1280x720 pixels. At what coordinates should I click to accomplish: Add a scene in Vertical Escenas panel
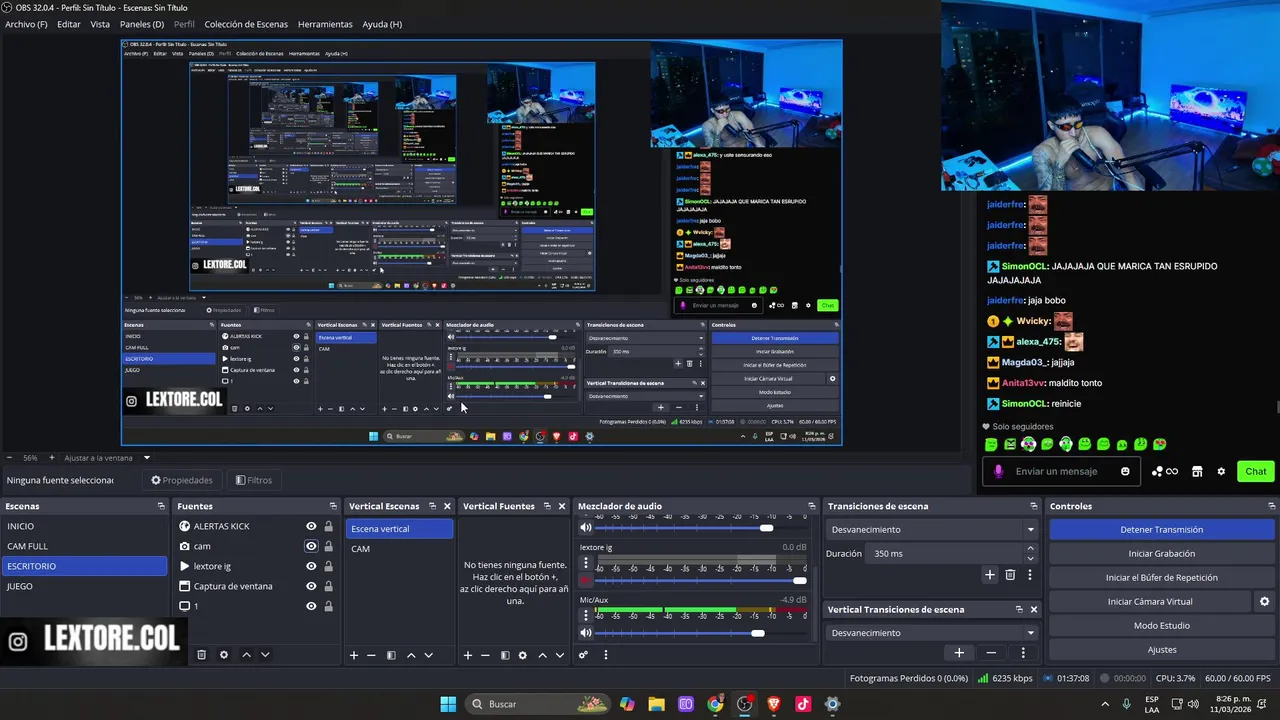tap(353, 655)
